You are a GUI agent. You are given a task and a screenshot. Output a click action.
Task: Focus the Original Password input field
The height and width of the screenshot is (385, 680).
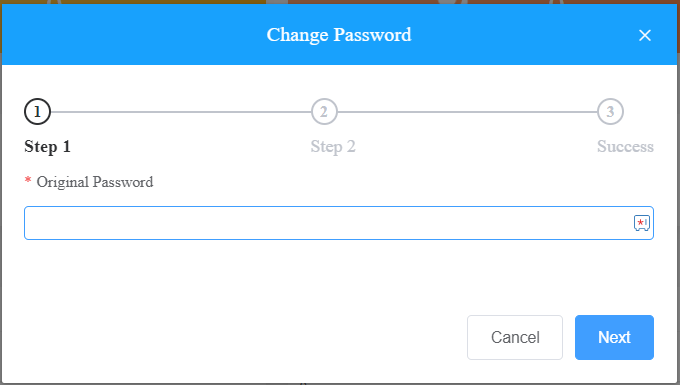coord(339,223)
